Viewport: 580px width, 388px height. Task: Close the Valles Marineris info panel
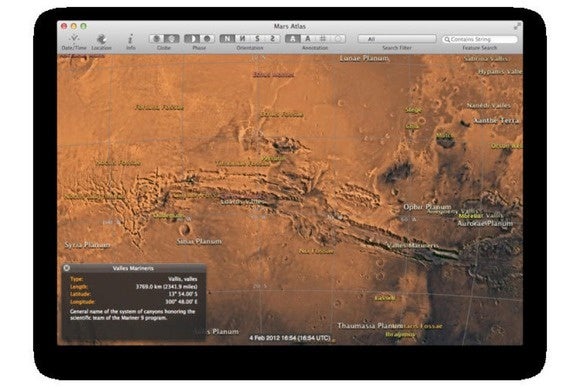[x=67, y=268]
